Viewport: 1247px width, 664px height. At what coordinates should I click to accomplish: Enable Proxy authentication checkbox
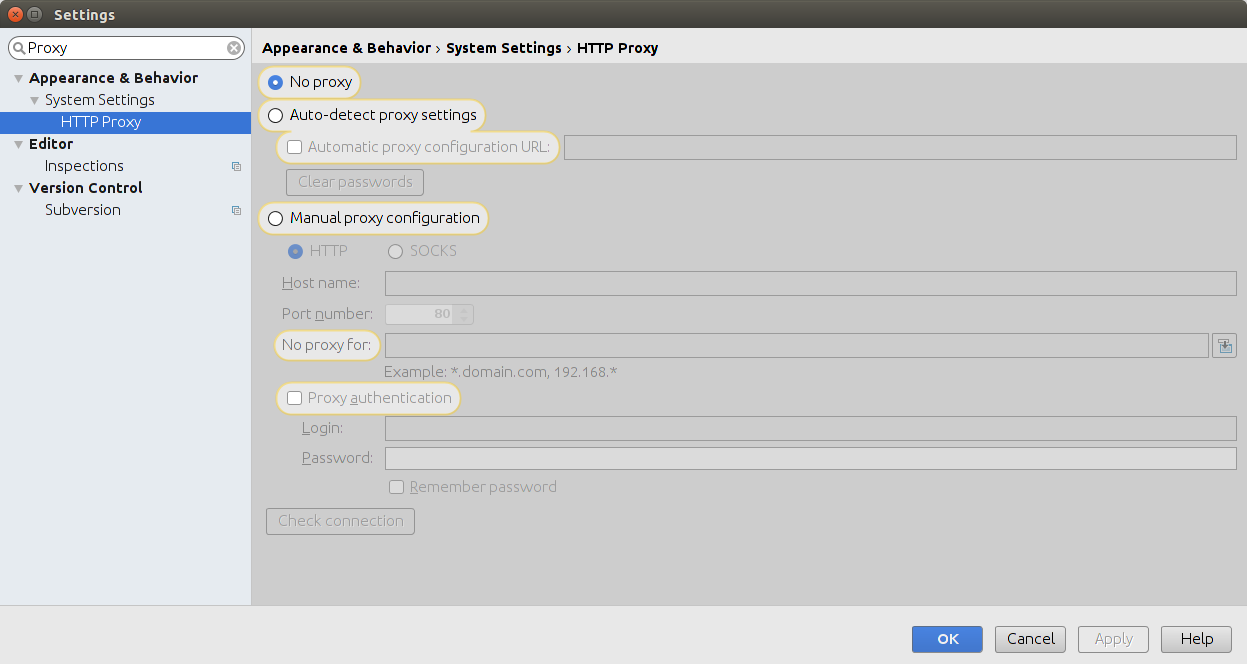[294, 398]
